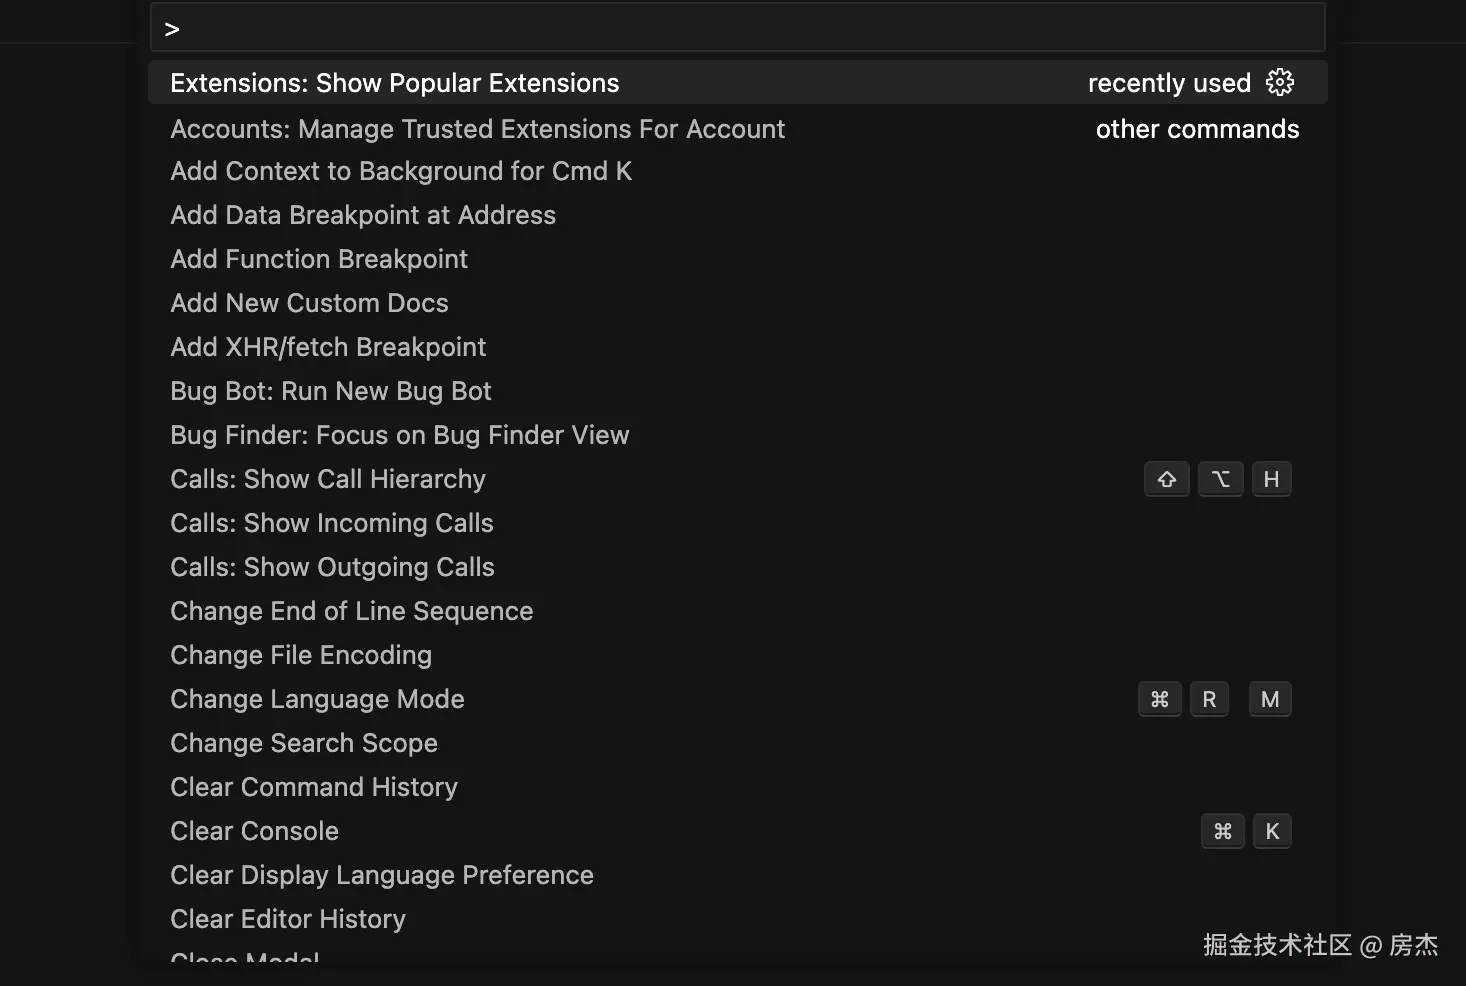The width and height of the screenshot is (1466, 986).
Task: Focus on Bug Finder View command
Action: pyautogui.click(x=399, y=435)
